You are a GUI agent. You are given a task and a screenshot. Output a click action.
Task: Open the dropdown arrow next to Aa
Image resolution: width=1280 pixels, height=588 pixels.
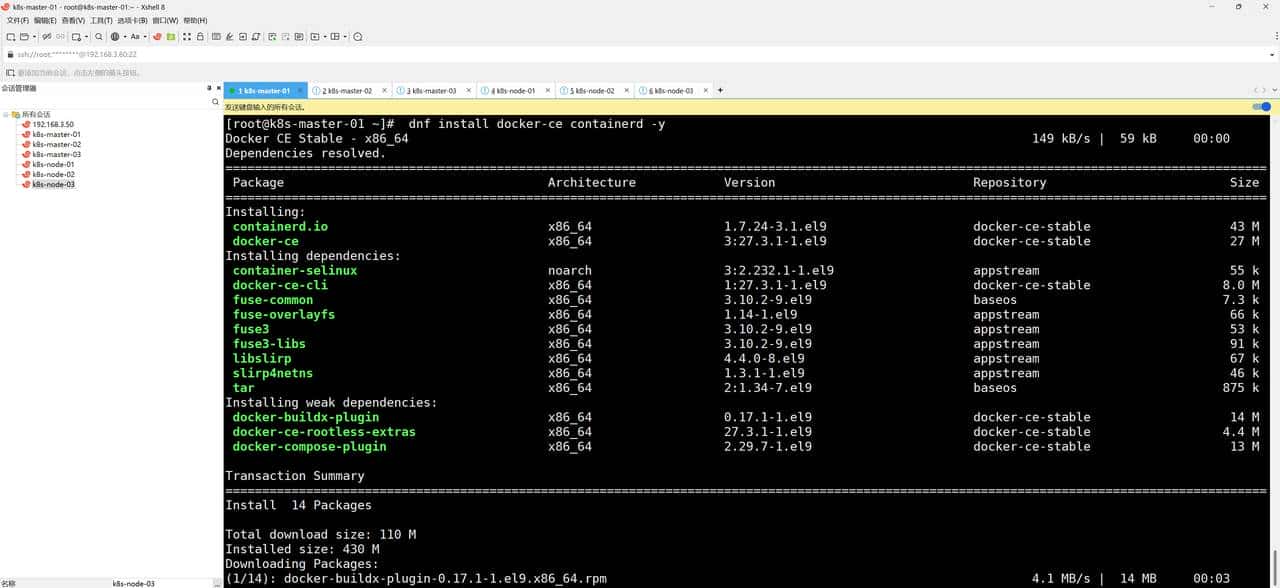tap(144, 37)
